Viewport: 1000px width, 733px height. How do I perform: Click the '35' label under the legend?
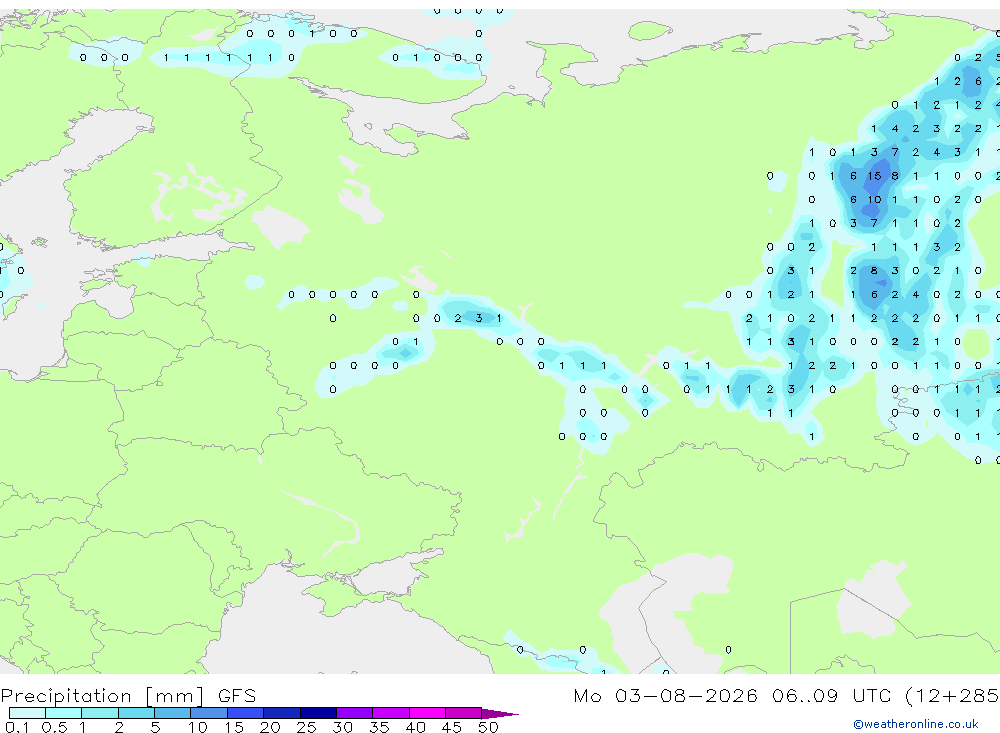(379, 727)
